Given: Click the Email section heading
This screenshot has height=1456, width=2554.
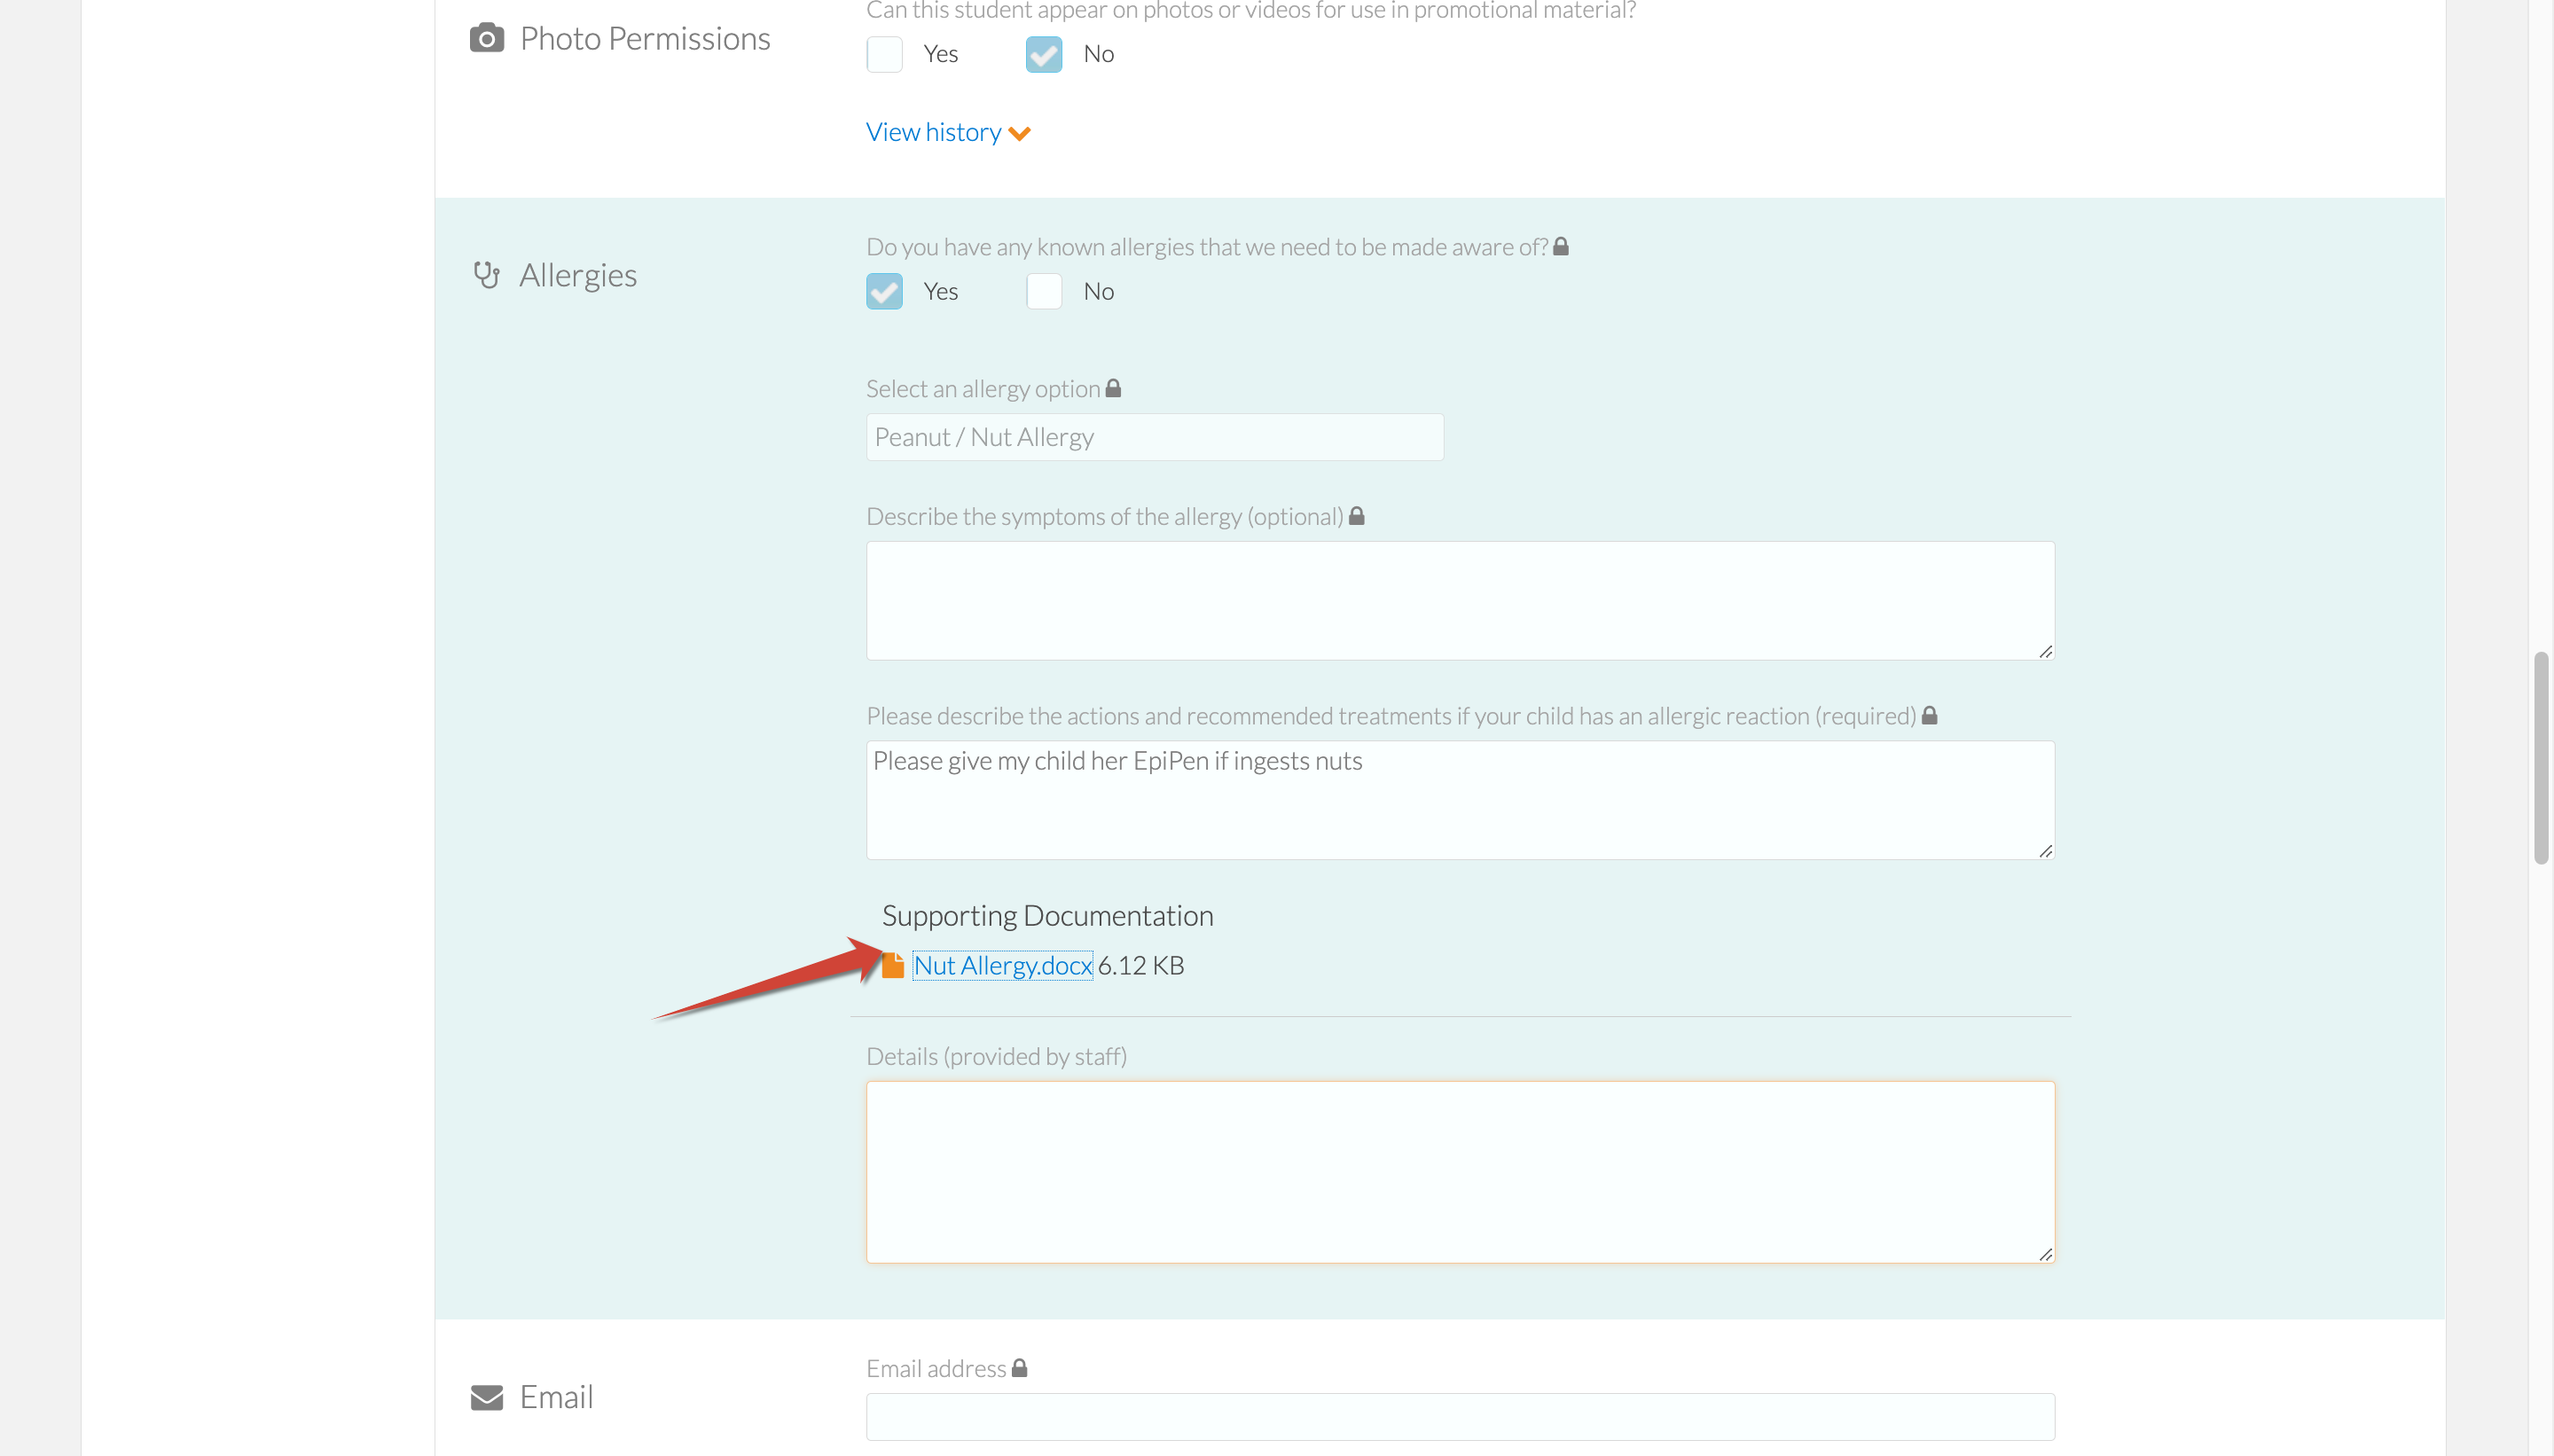Looking at the screenshot, I should 556,1397.
